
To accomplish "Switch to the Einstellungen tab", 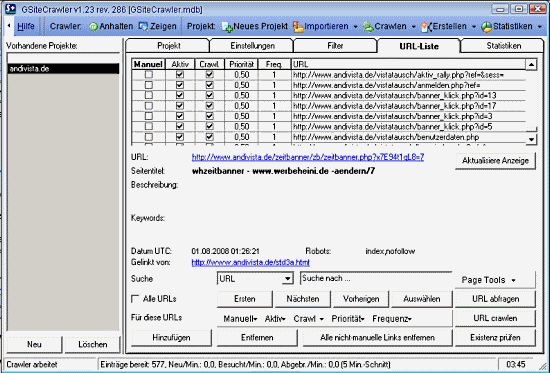I will 252,46.
